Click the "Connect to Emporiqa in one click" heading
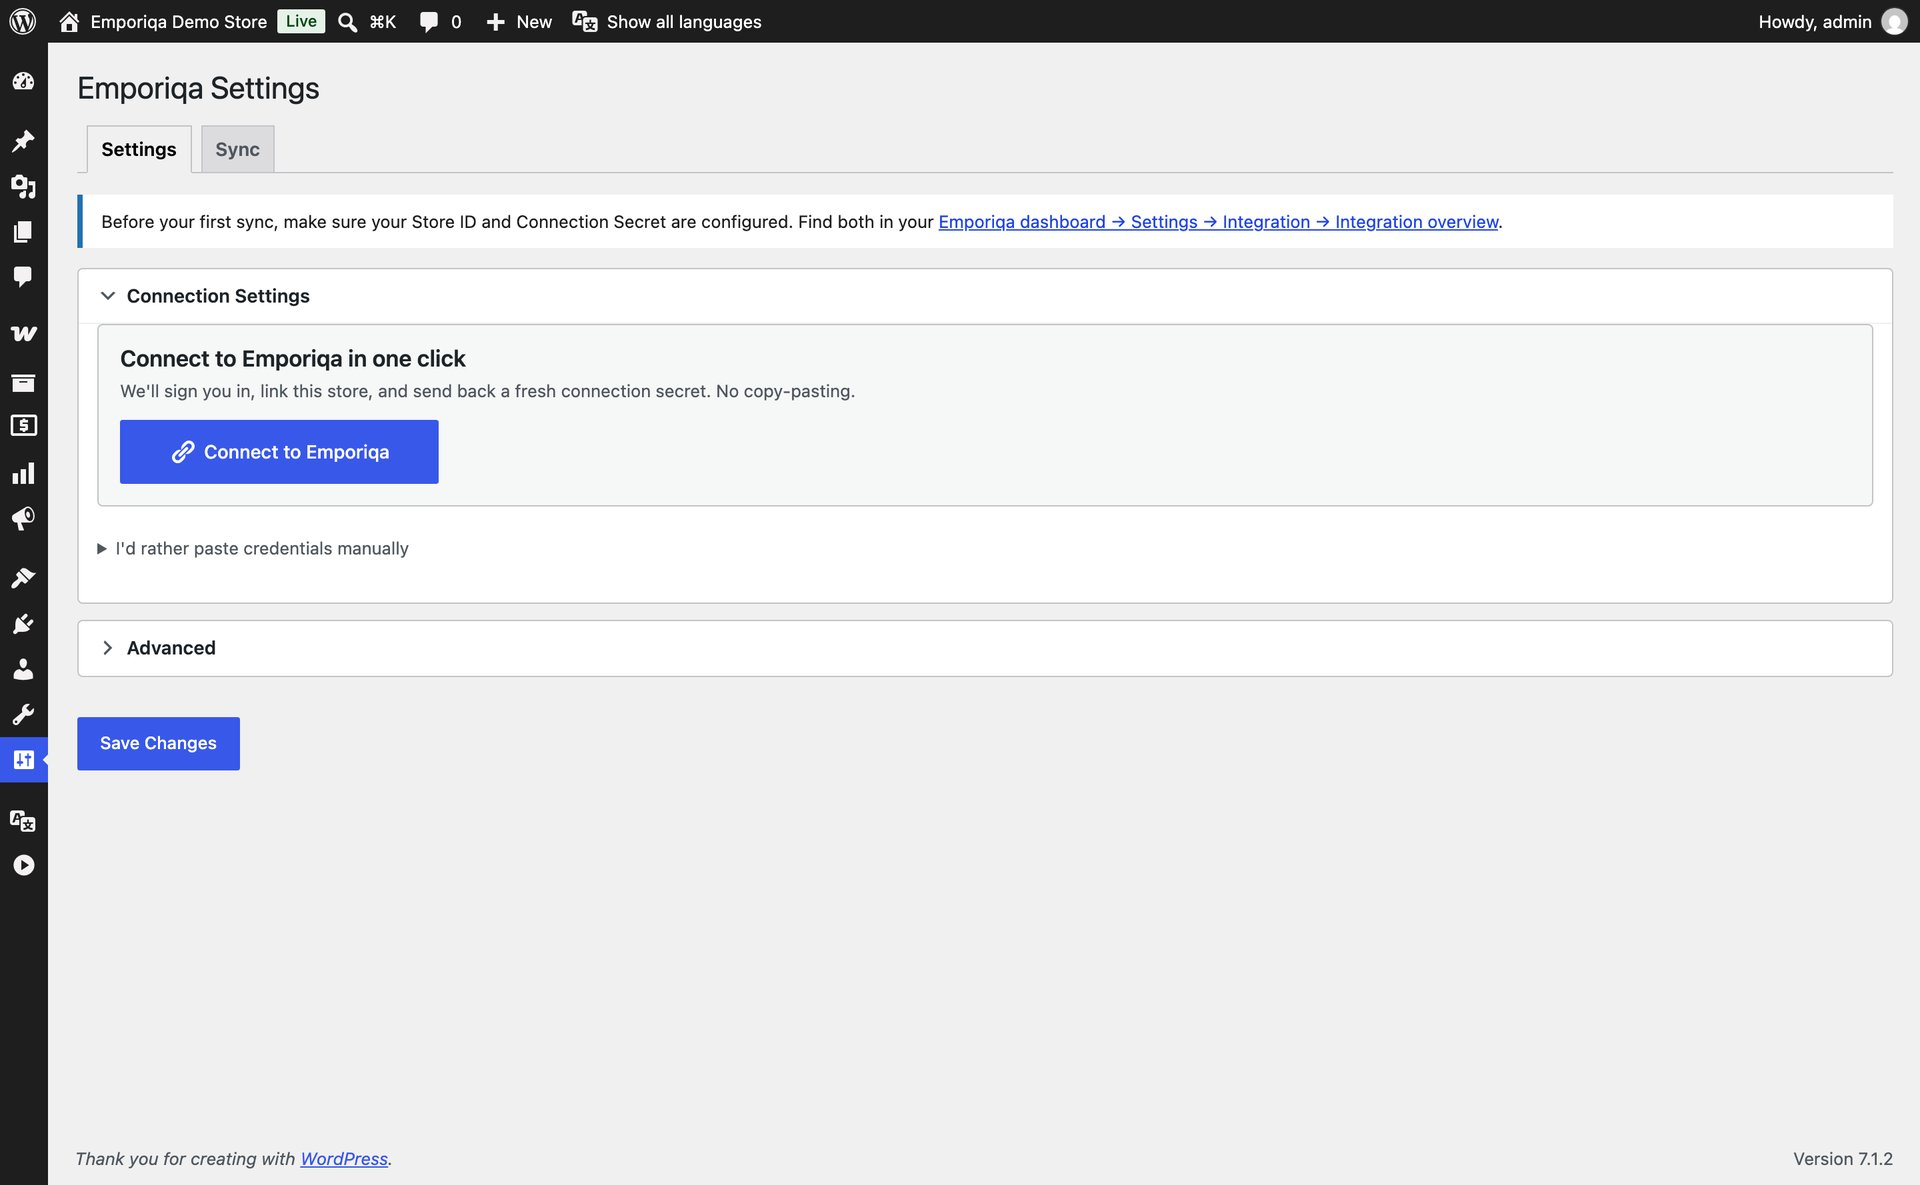Image resolution: width=1920 pixels, height=1185 pixels. [293, 359]
